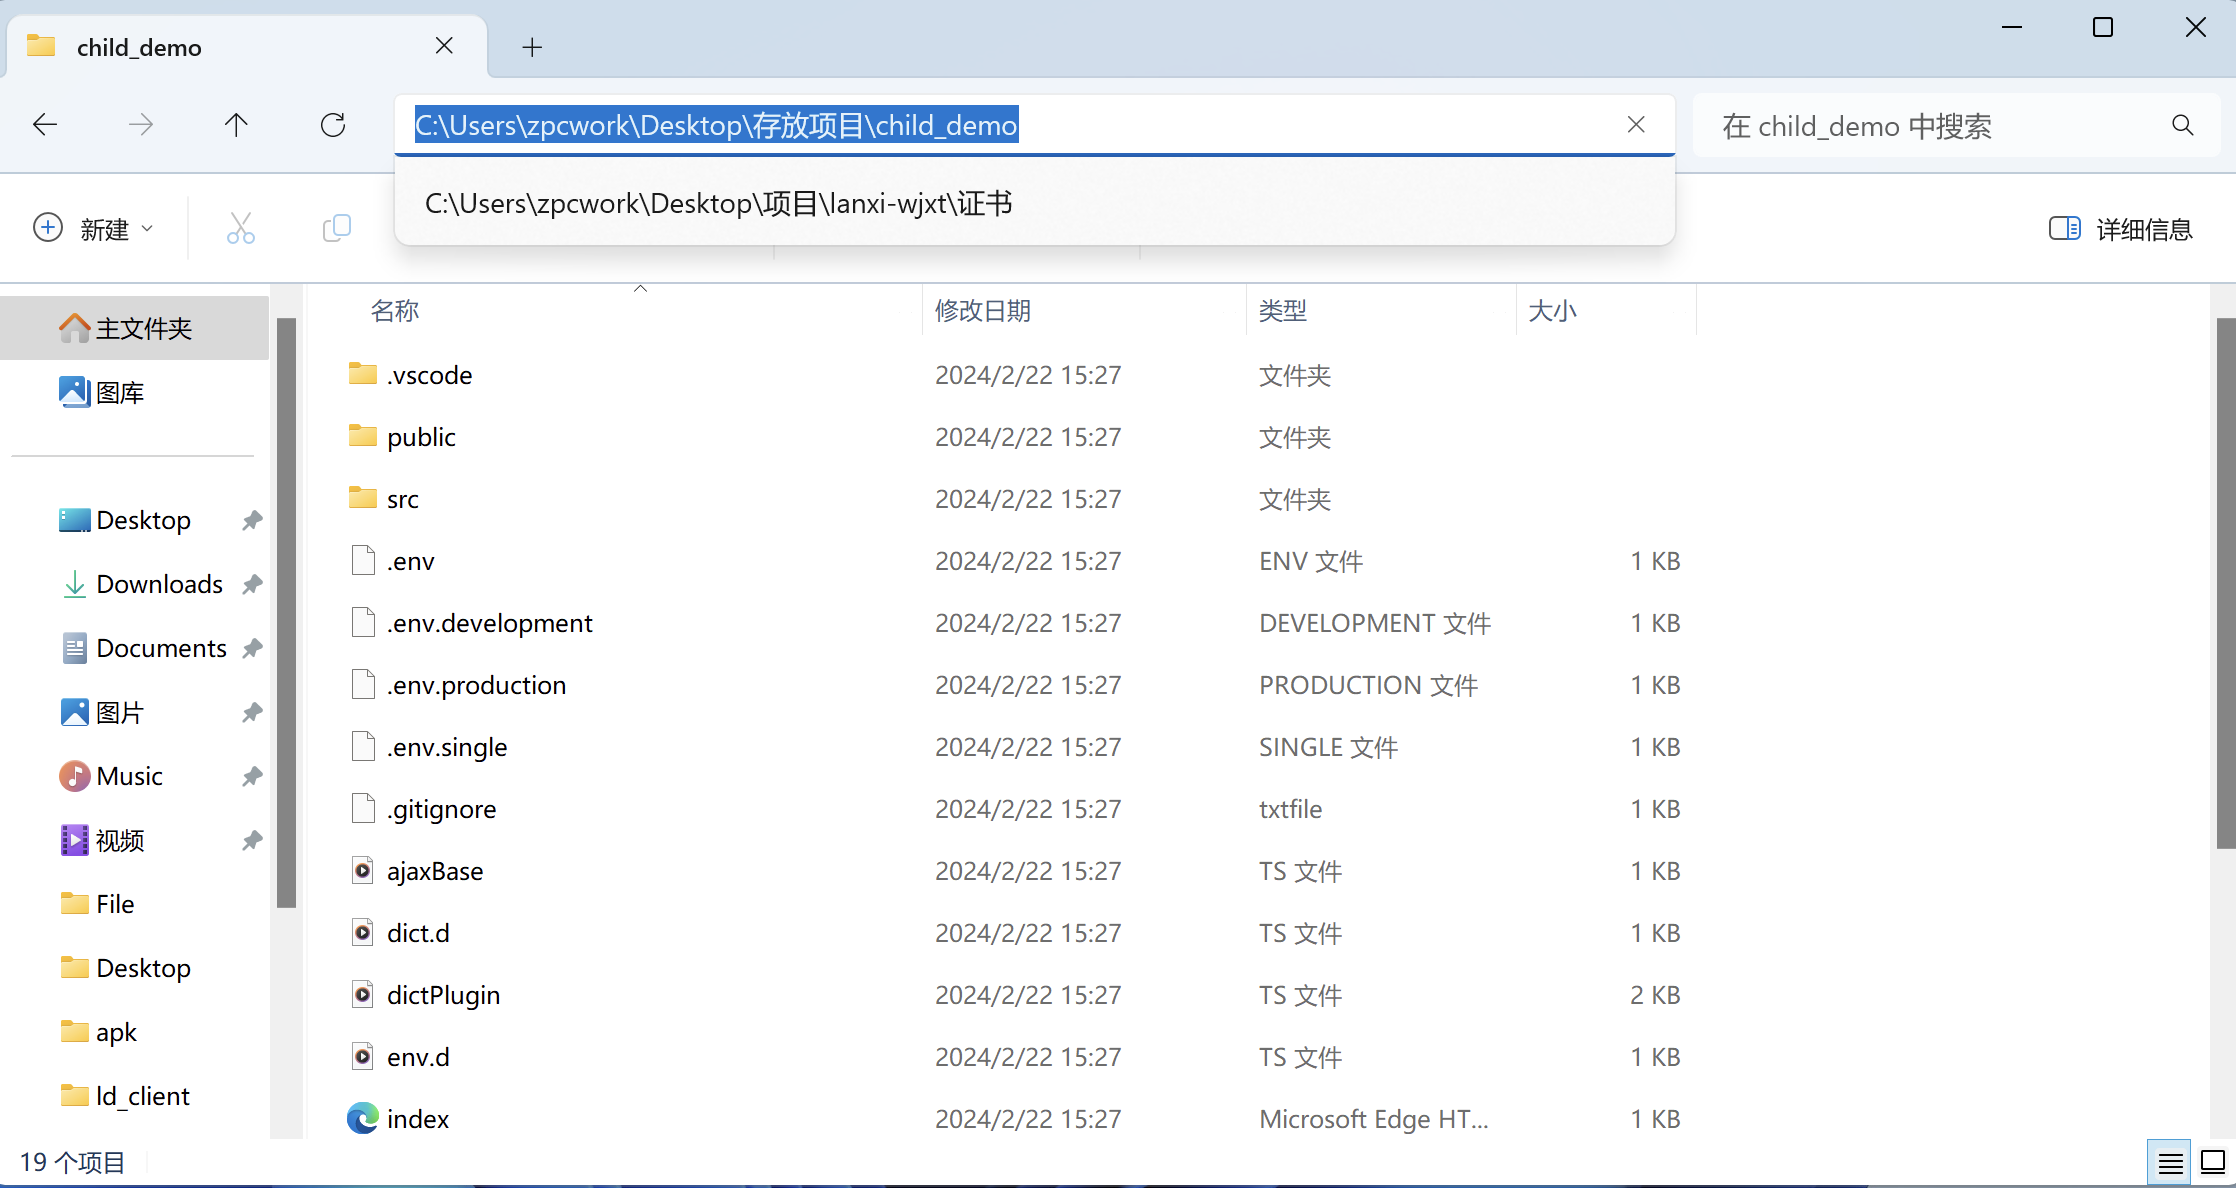Select the lanxi-wjxt\证书 path suggestion

[718, 204]
